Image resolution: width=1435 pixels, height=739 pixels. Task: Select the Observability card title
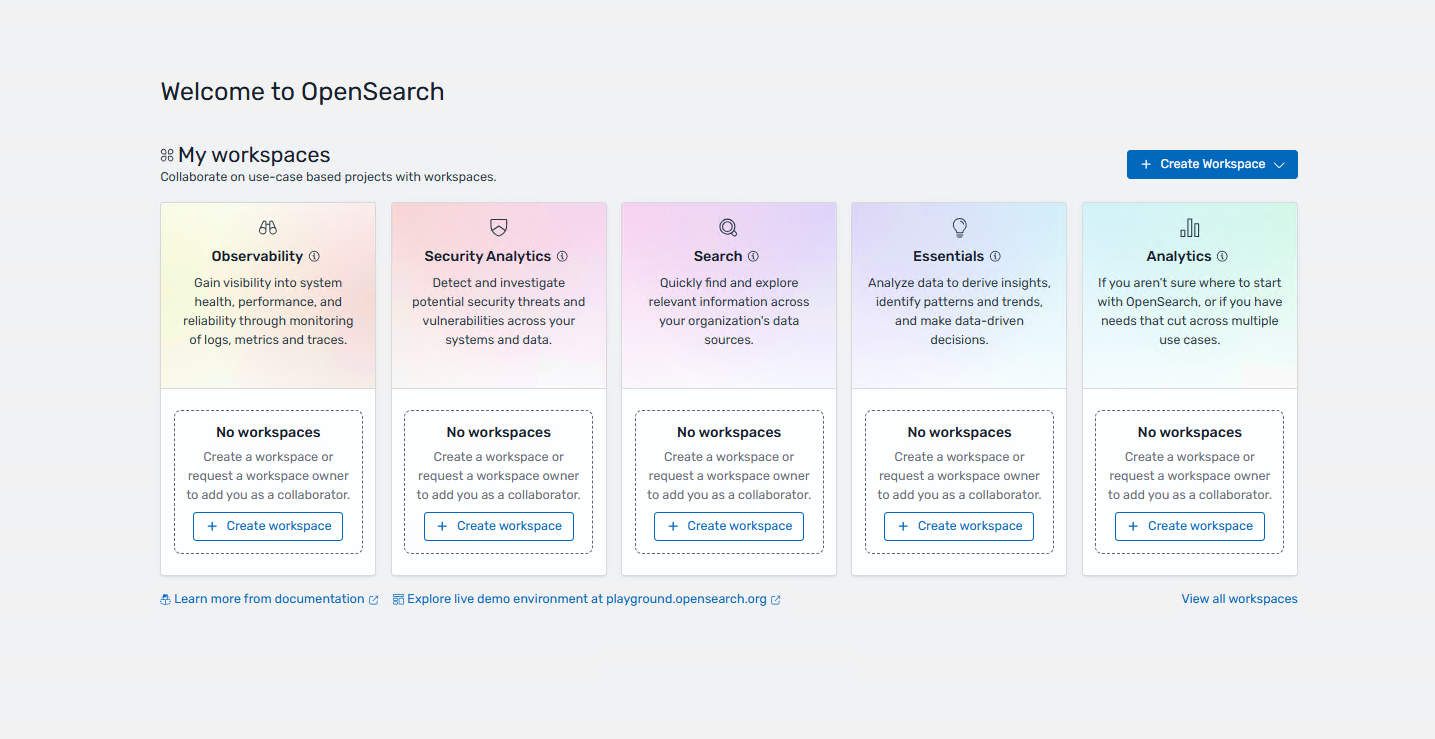click(257, 256)
